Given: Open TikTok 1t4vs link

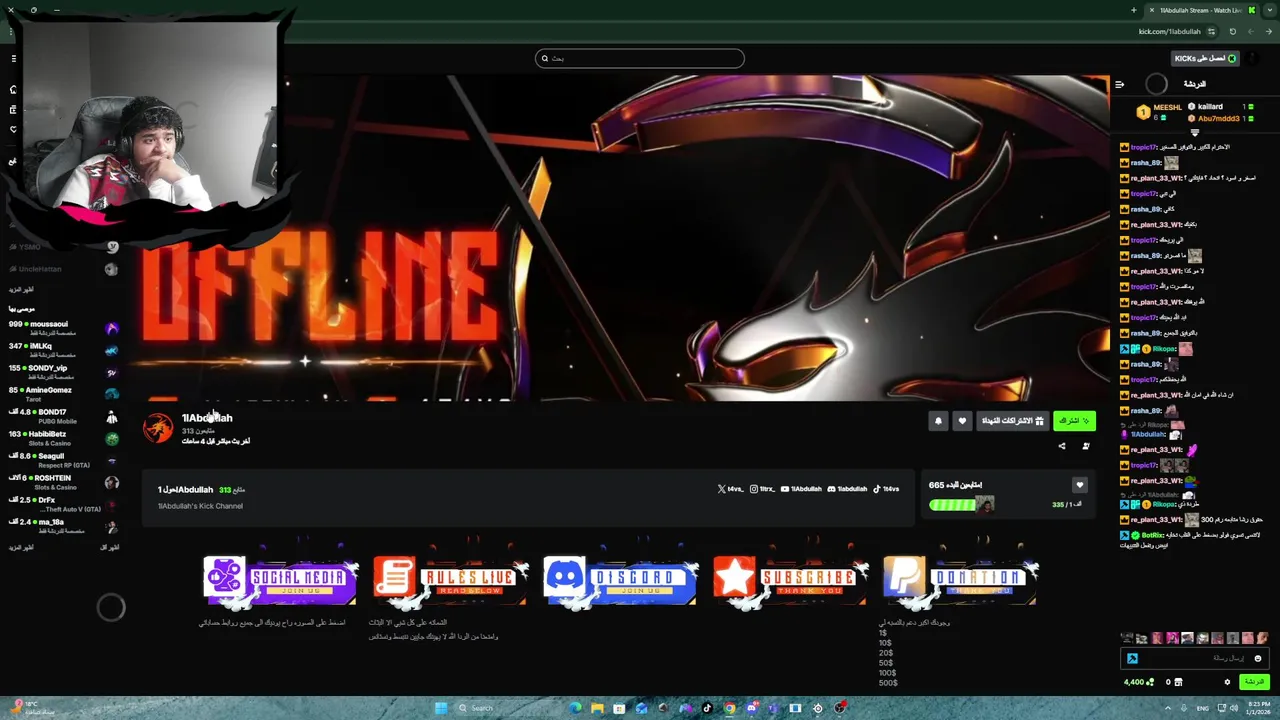Looking at the screenshot, I should tap(886, 489).
